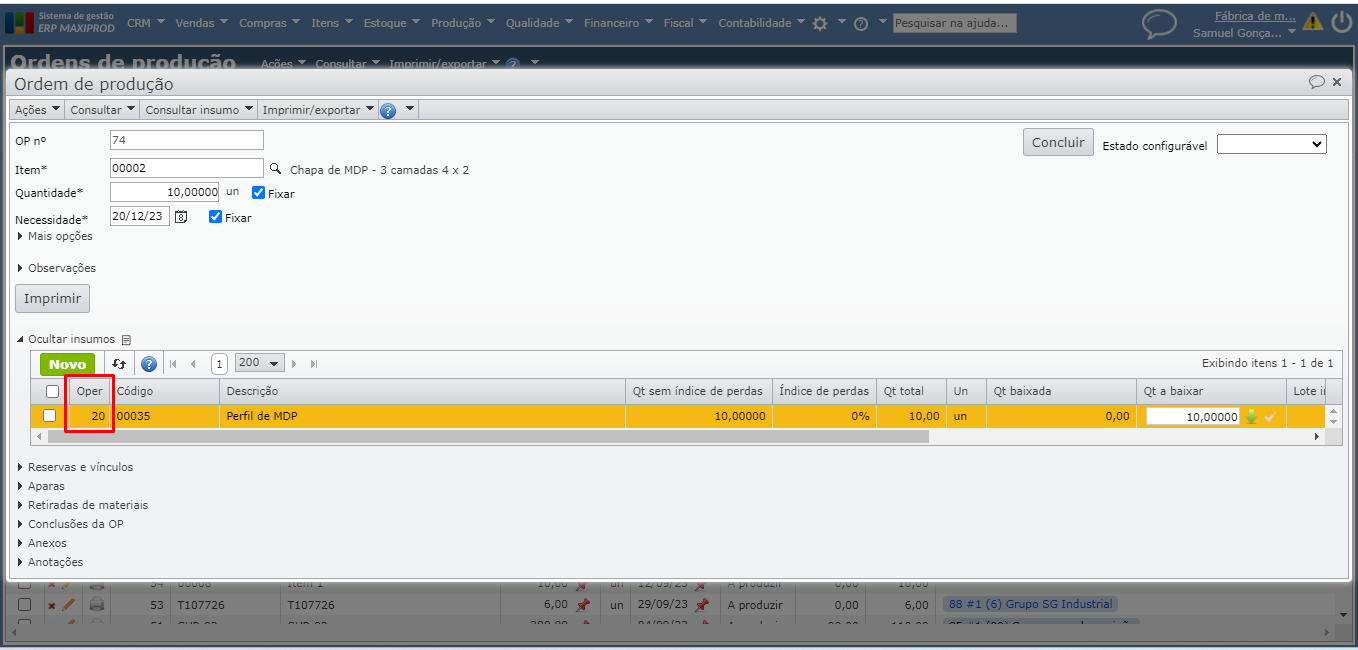Image resolution: width=1358 pixels, height=650 pixels.
Task: Open the Vendas top menu
Action: [201, 23]
